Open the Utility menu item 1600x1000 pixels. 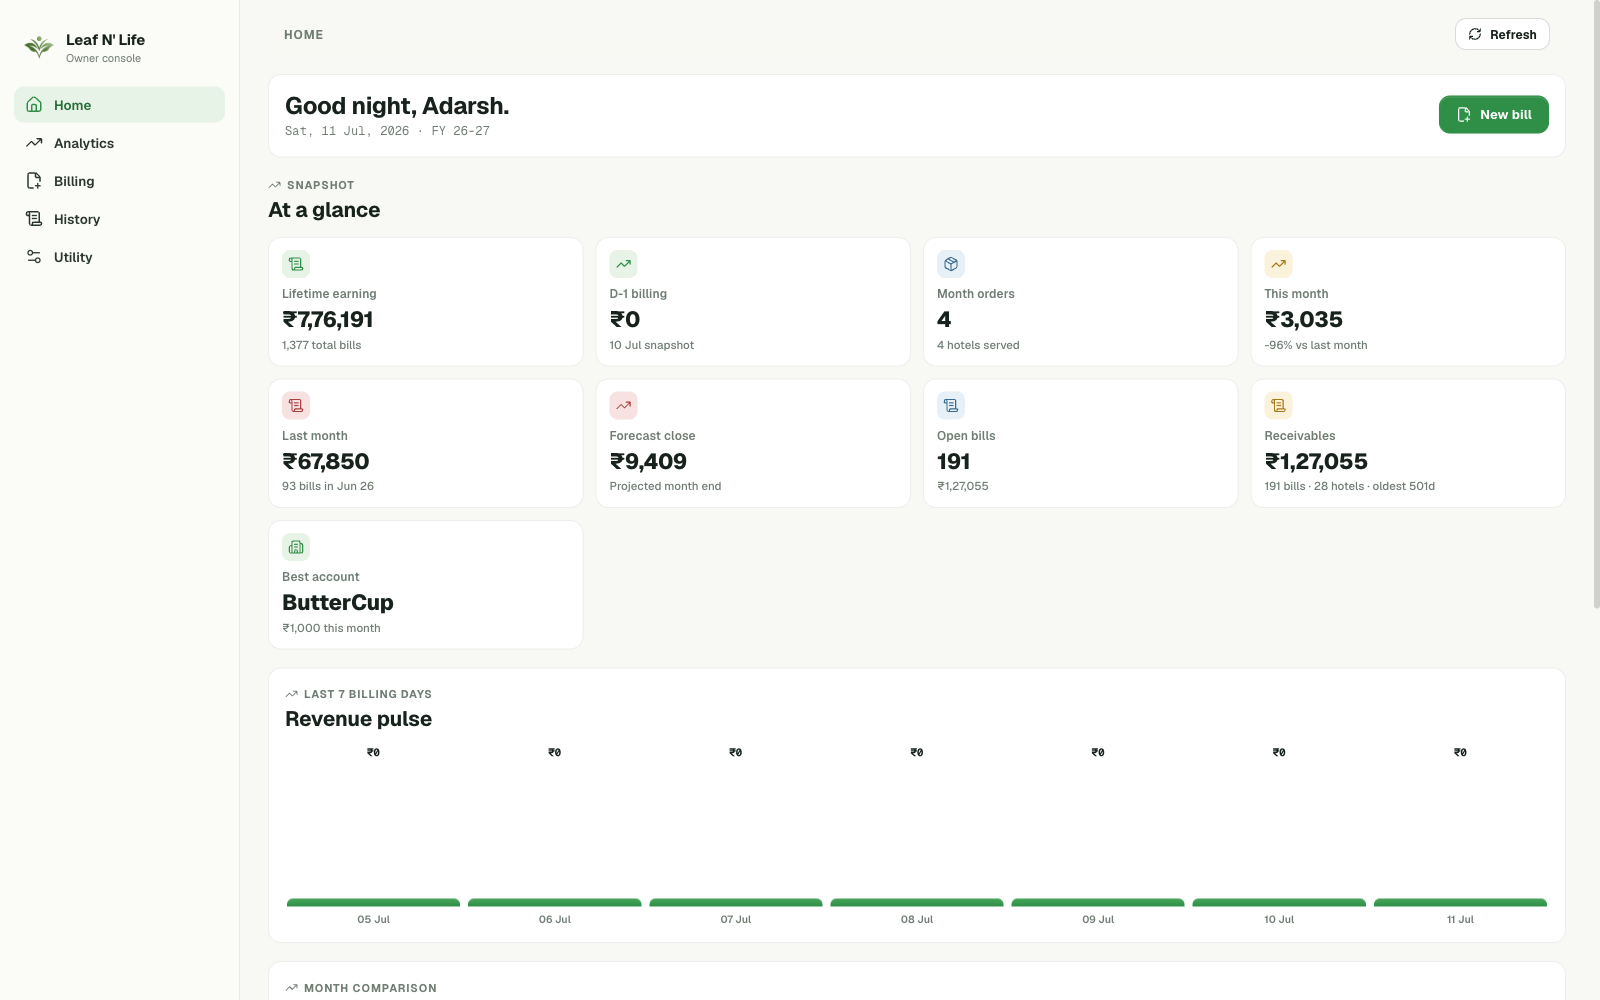tap(119, 257)
